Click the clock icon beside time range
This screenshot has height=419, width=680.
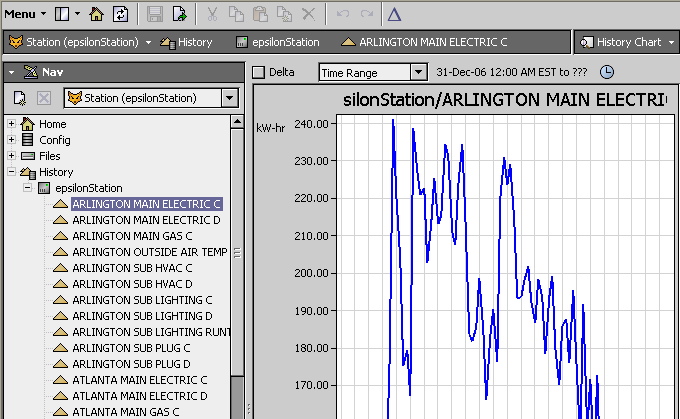tap(606, 72)
